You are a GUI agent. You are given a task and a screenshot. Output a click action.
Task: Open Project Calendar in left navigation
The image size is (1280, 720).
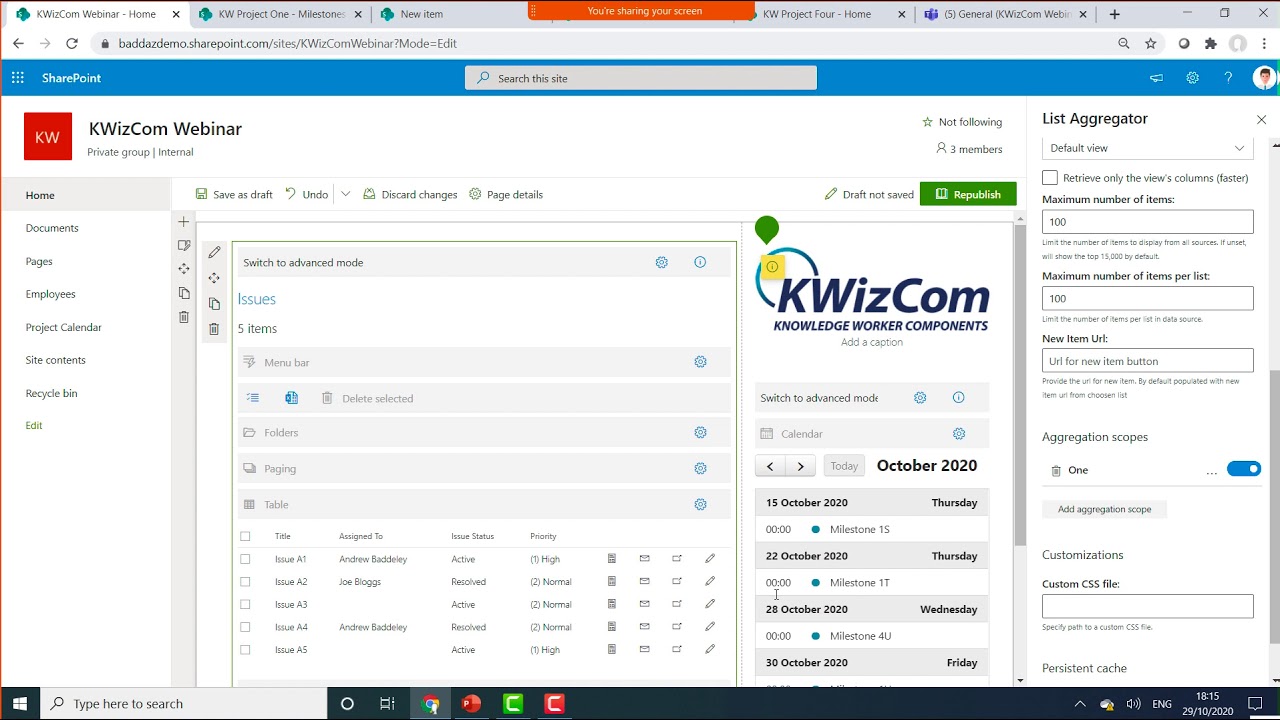64,327
